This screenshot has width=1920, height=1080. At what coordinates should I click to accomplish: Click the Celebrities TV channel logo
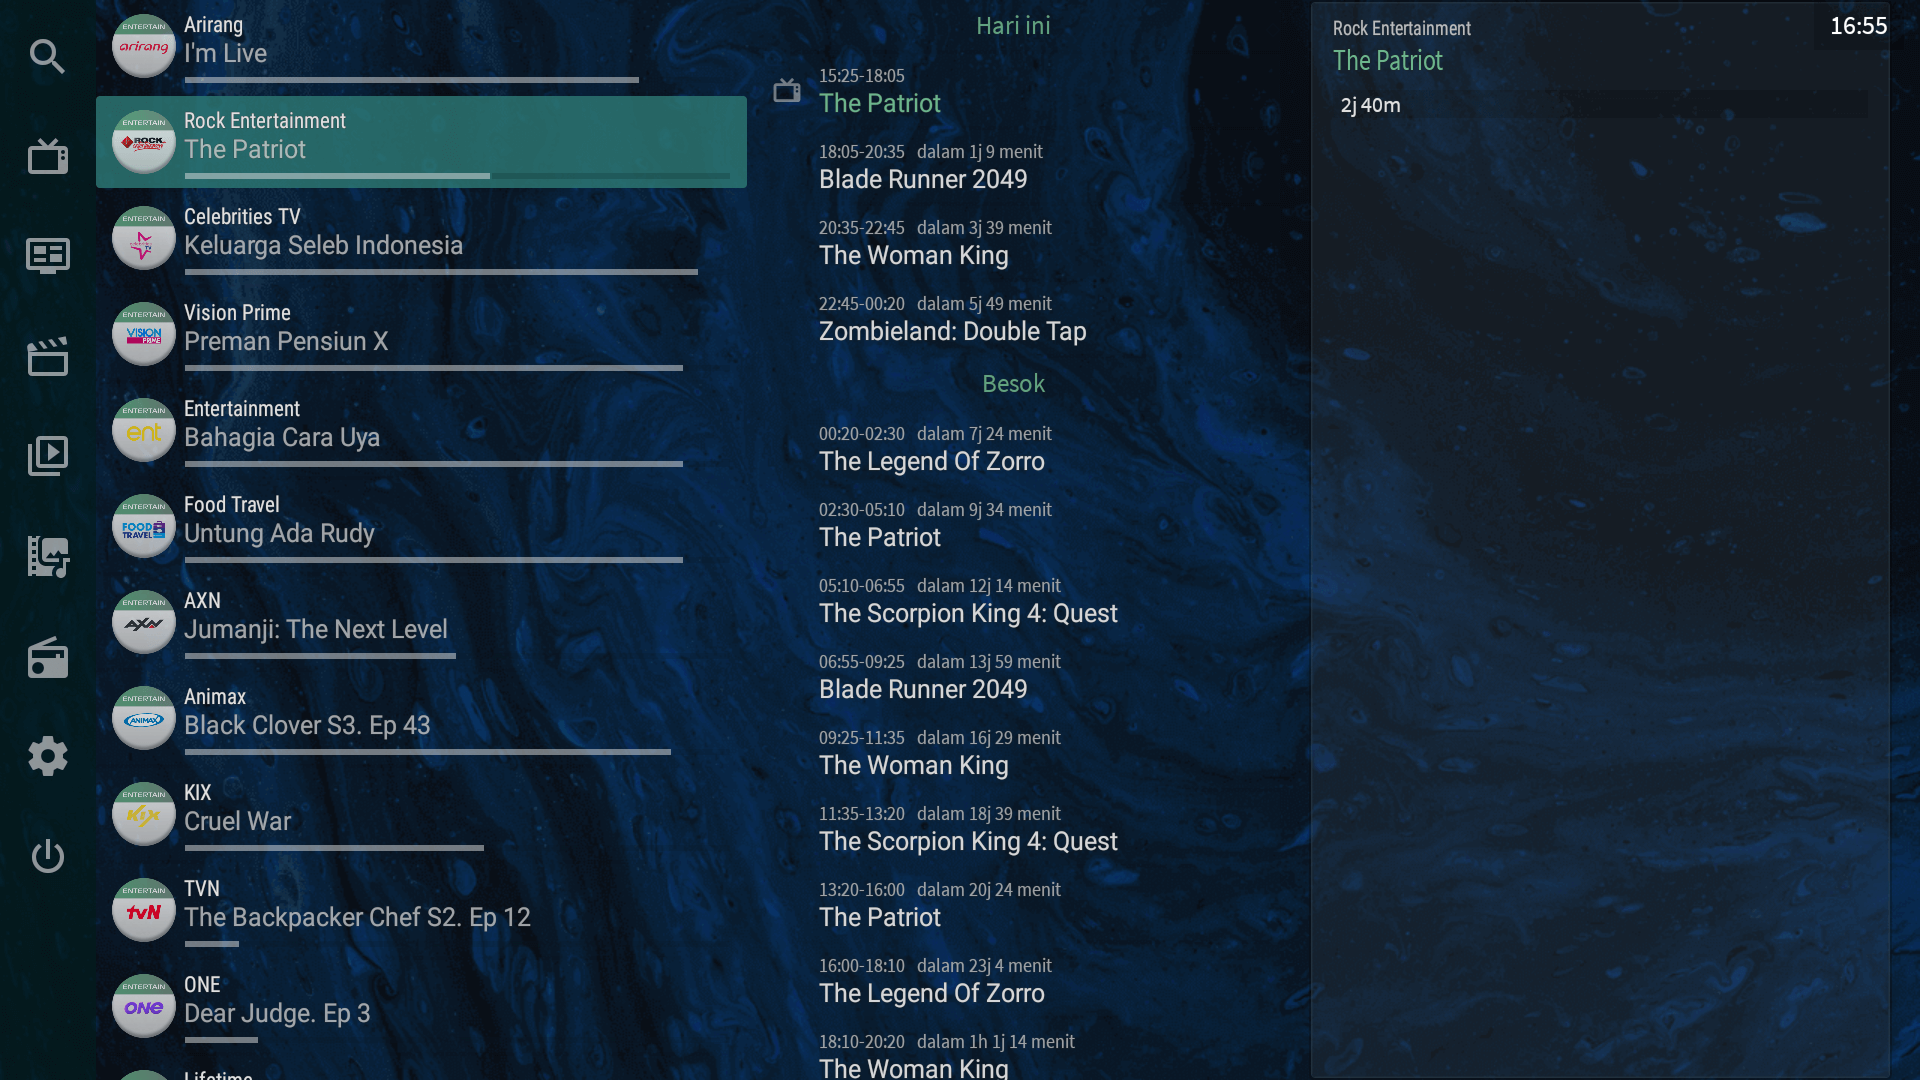[144, 238]
